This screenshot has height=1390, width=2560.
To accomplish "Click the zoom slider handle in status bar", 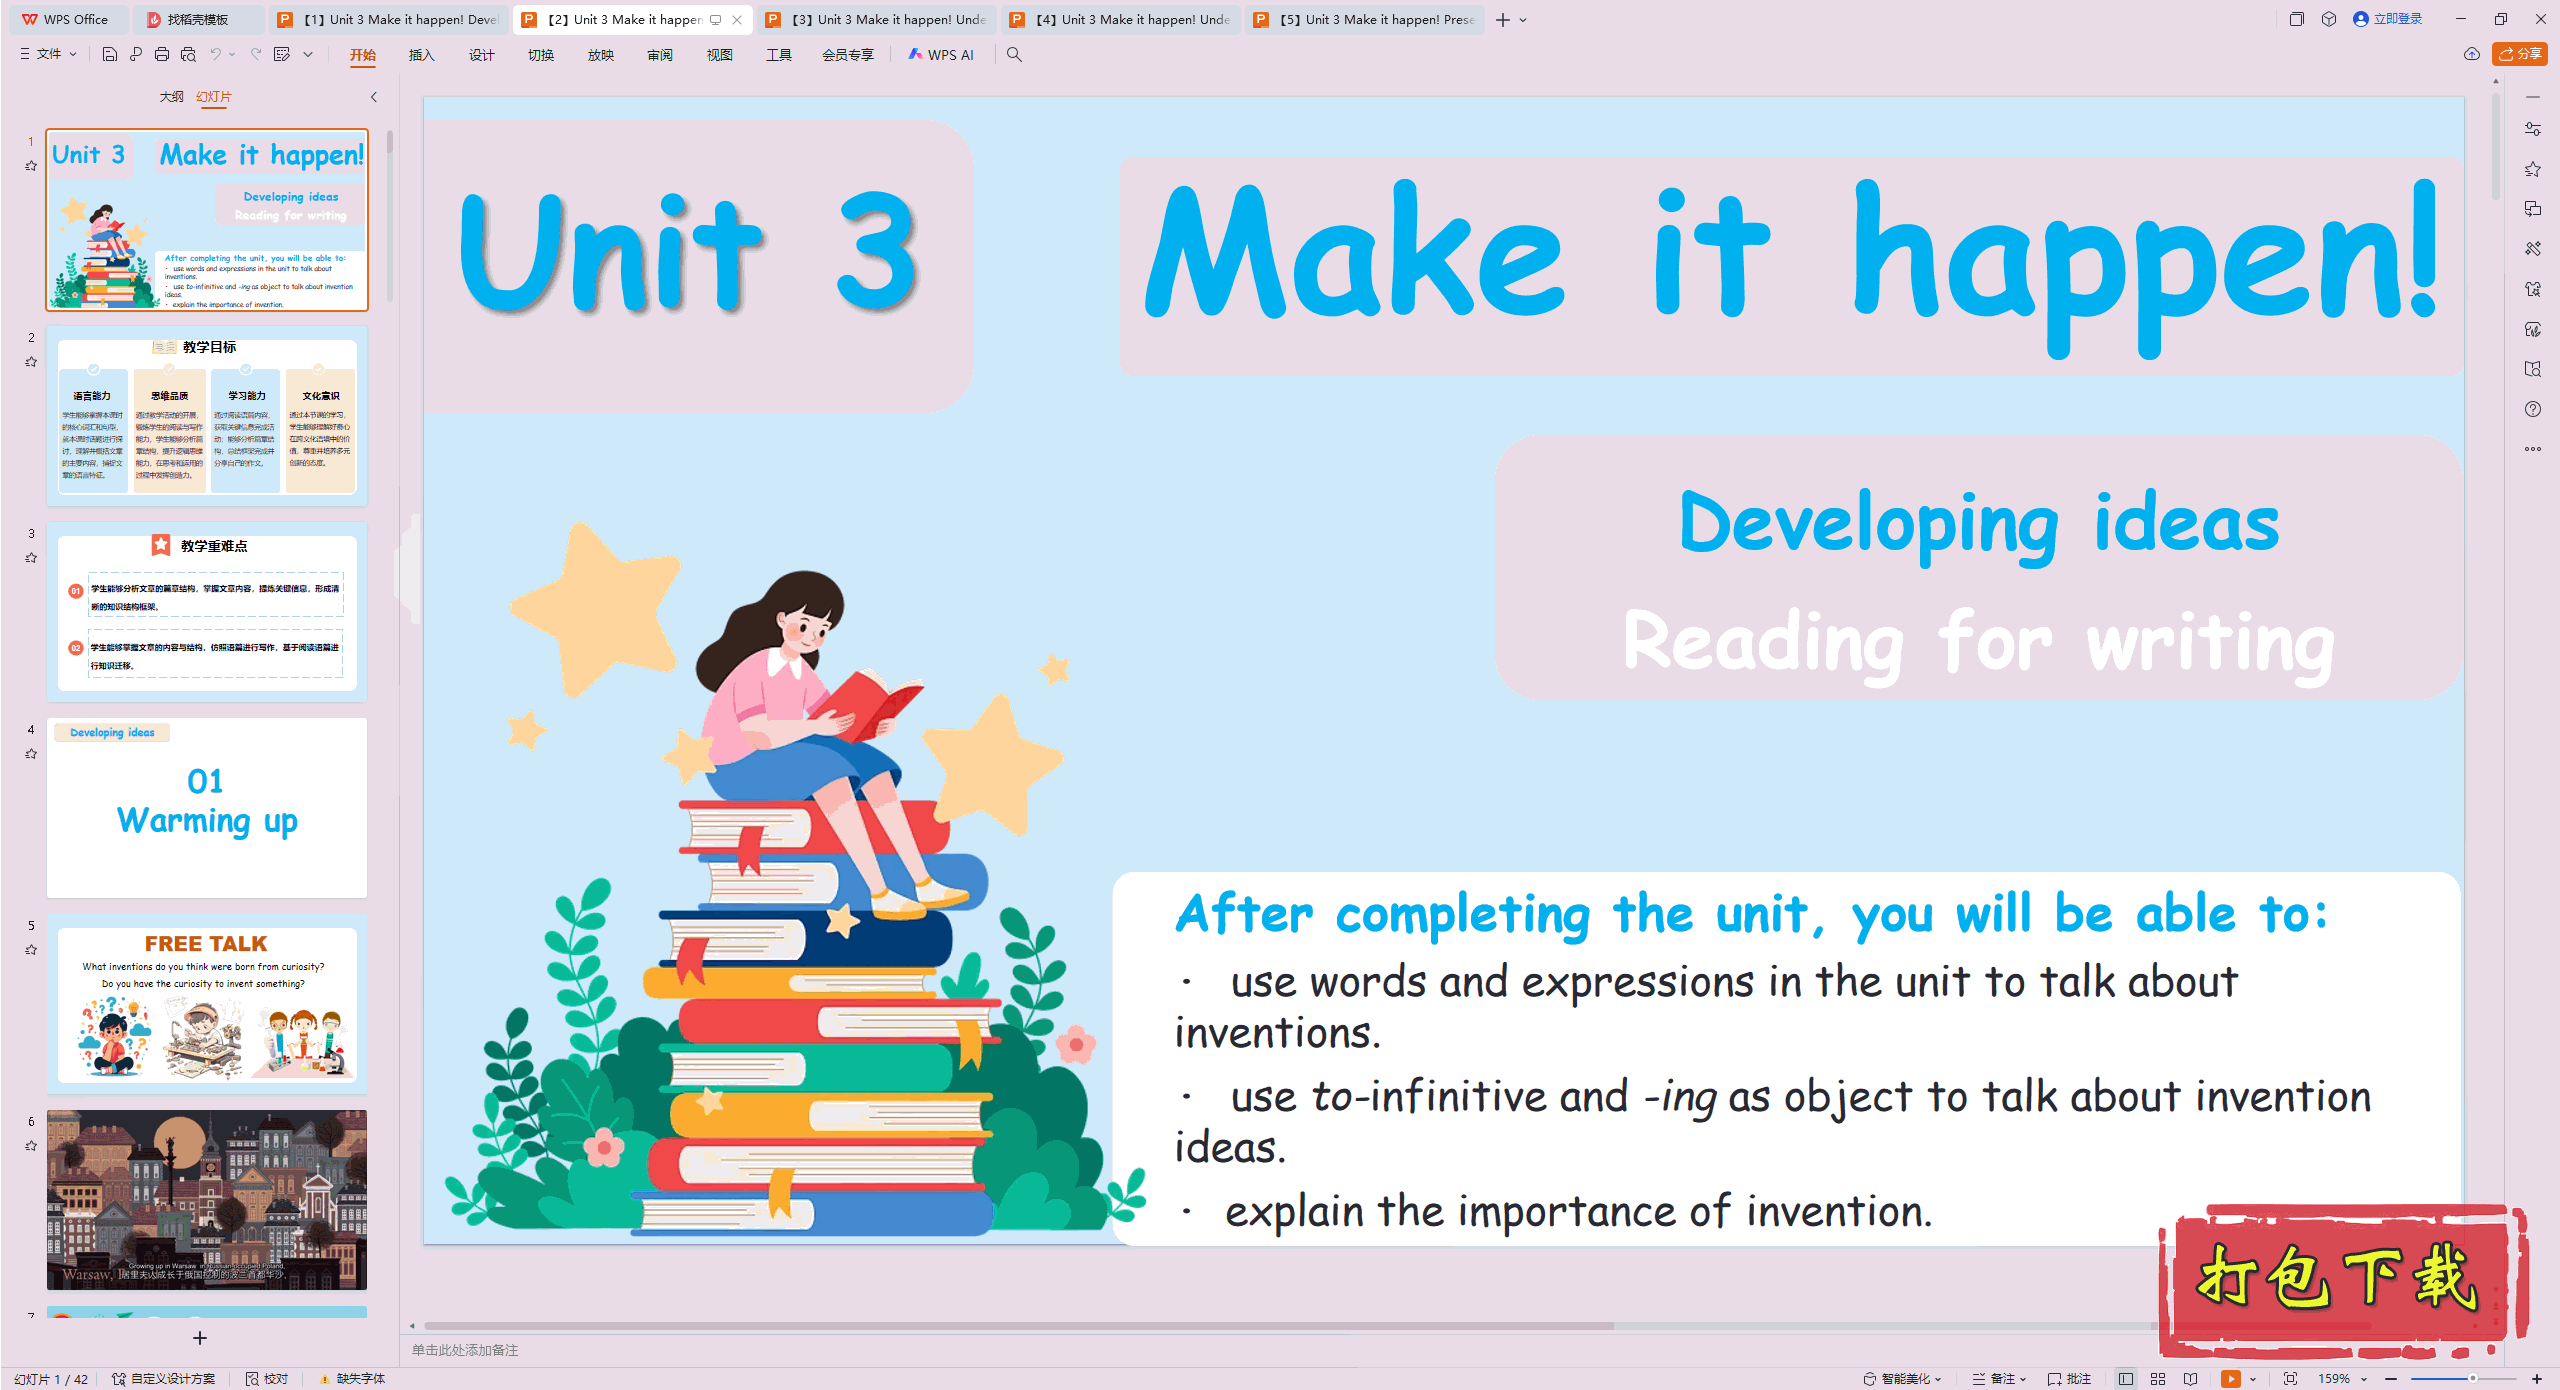I will [x=2472, y=1378].
